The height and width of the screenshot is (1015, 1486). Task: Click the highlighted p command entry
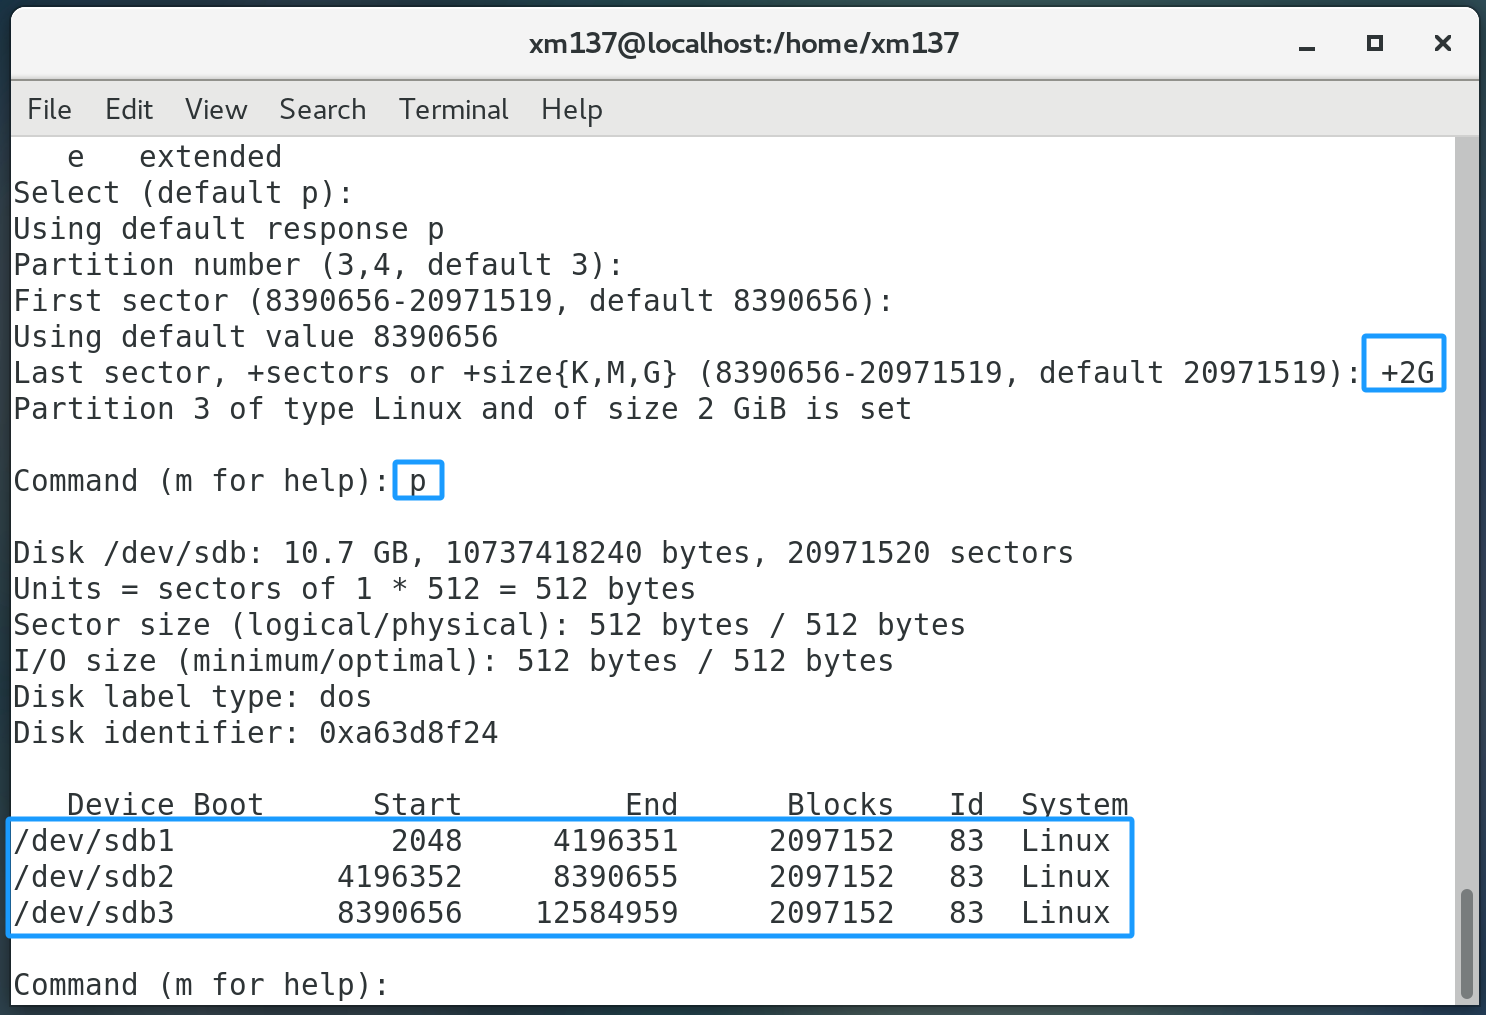click(418, 481)
